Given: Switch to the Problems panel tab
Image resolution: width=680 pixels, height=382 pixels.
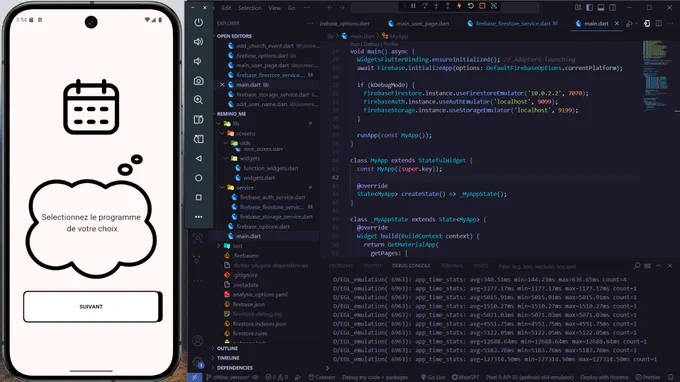Looking at the screenshot, I should coord(341,266).
